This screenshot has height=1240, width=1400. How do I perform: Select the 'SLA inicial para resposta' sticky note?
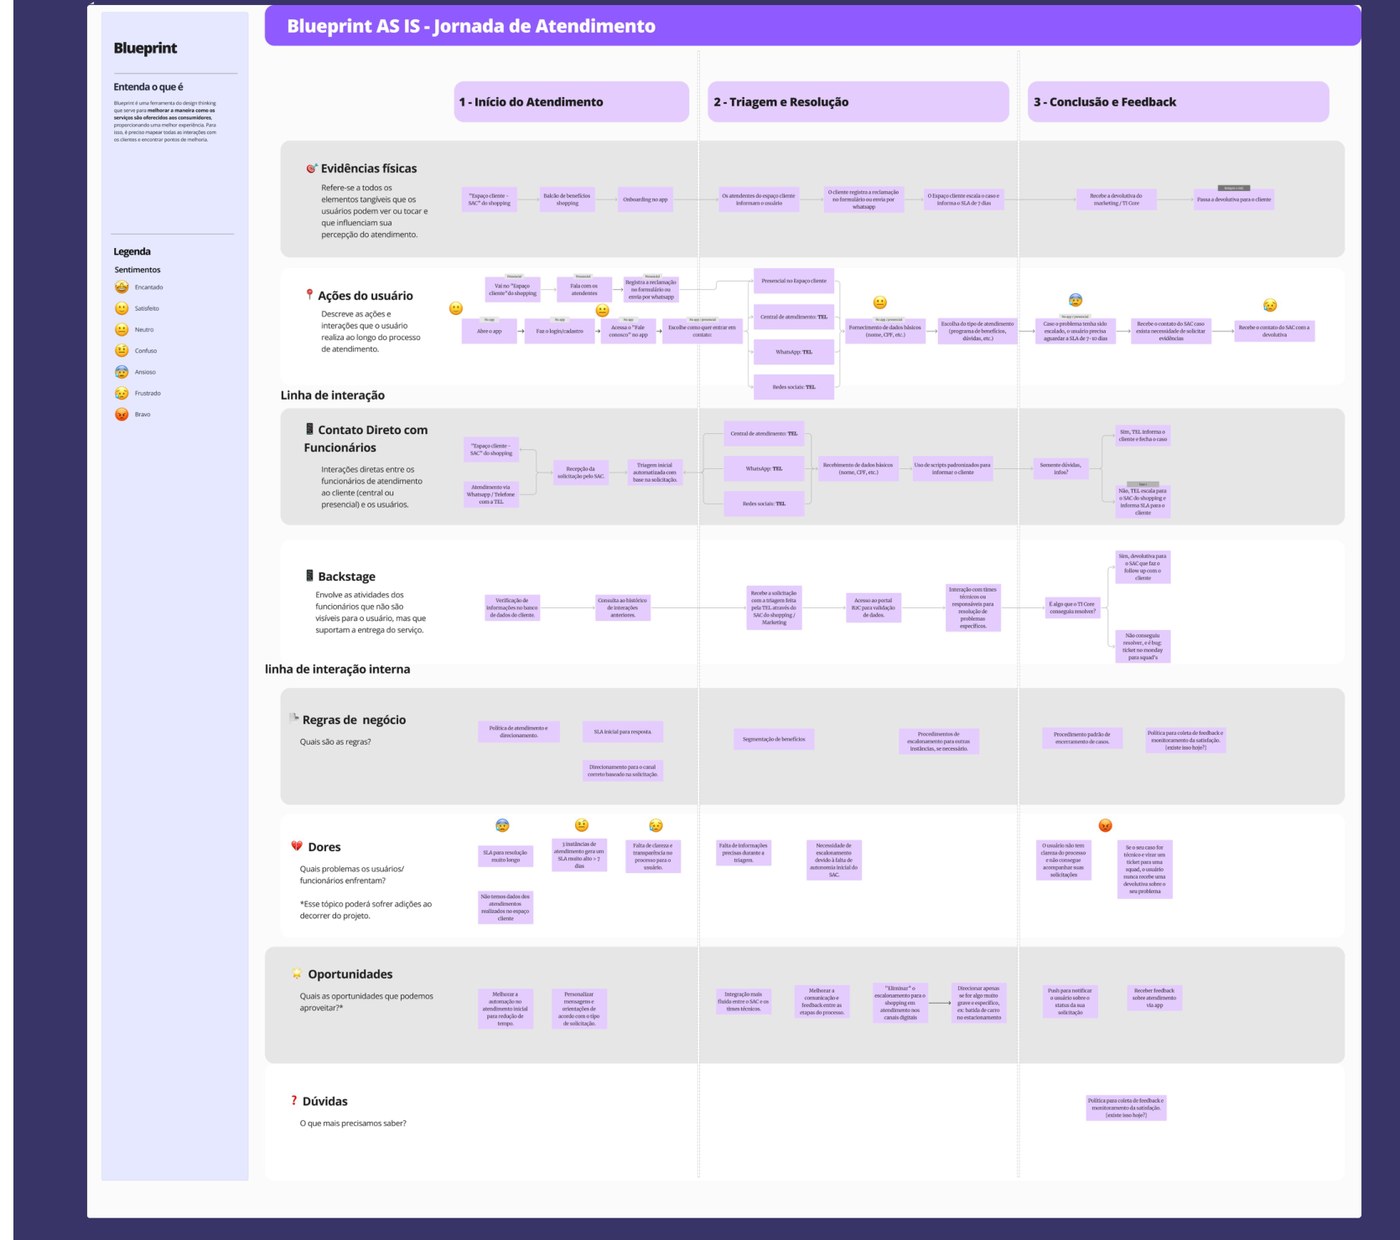point(623,732)
